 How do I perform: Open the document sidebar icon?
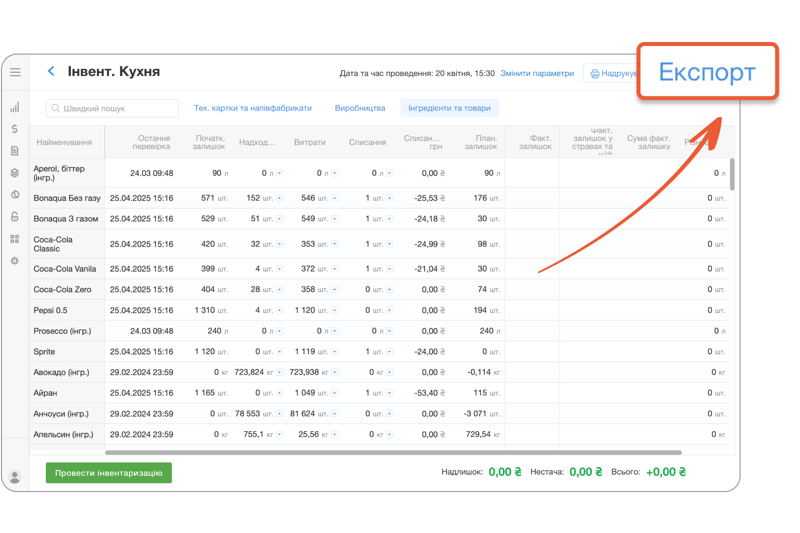tap(15, 151)
